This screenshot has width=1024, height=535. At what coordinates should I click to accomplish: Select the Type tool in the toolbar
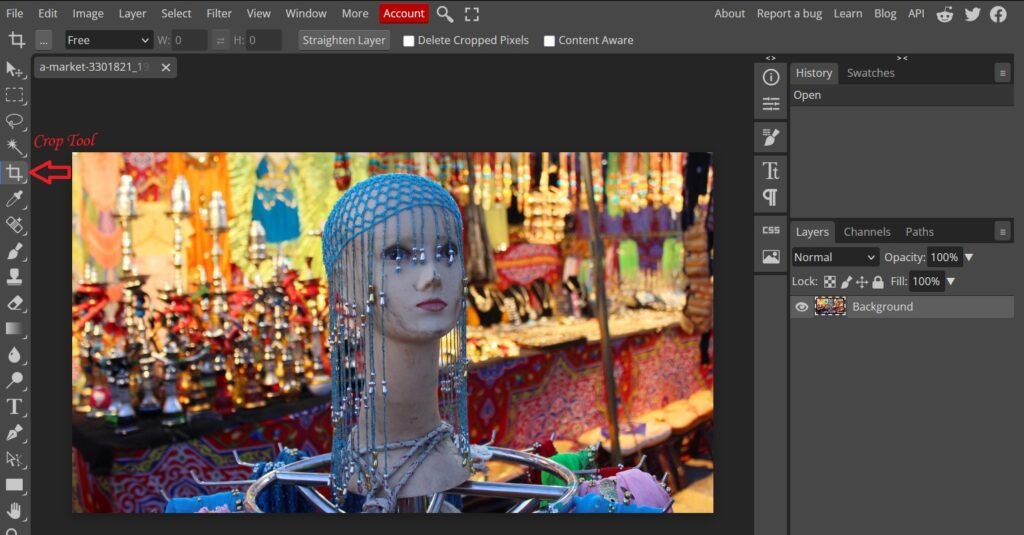point(14,406)
